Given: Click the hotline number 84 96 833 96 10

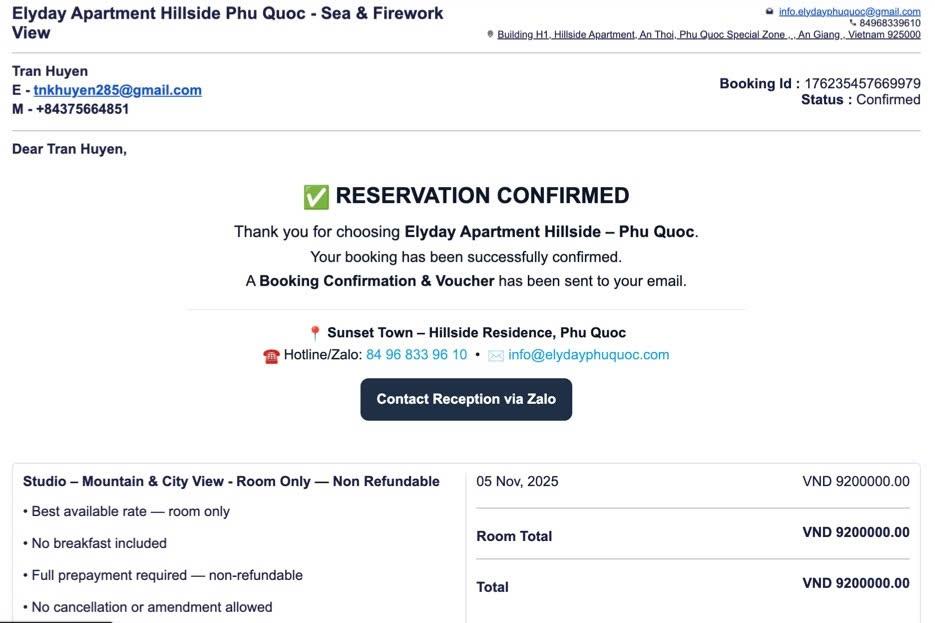Looking at the screenshot, I should click(x=416, y=355).
